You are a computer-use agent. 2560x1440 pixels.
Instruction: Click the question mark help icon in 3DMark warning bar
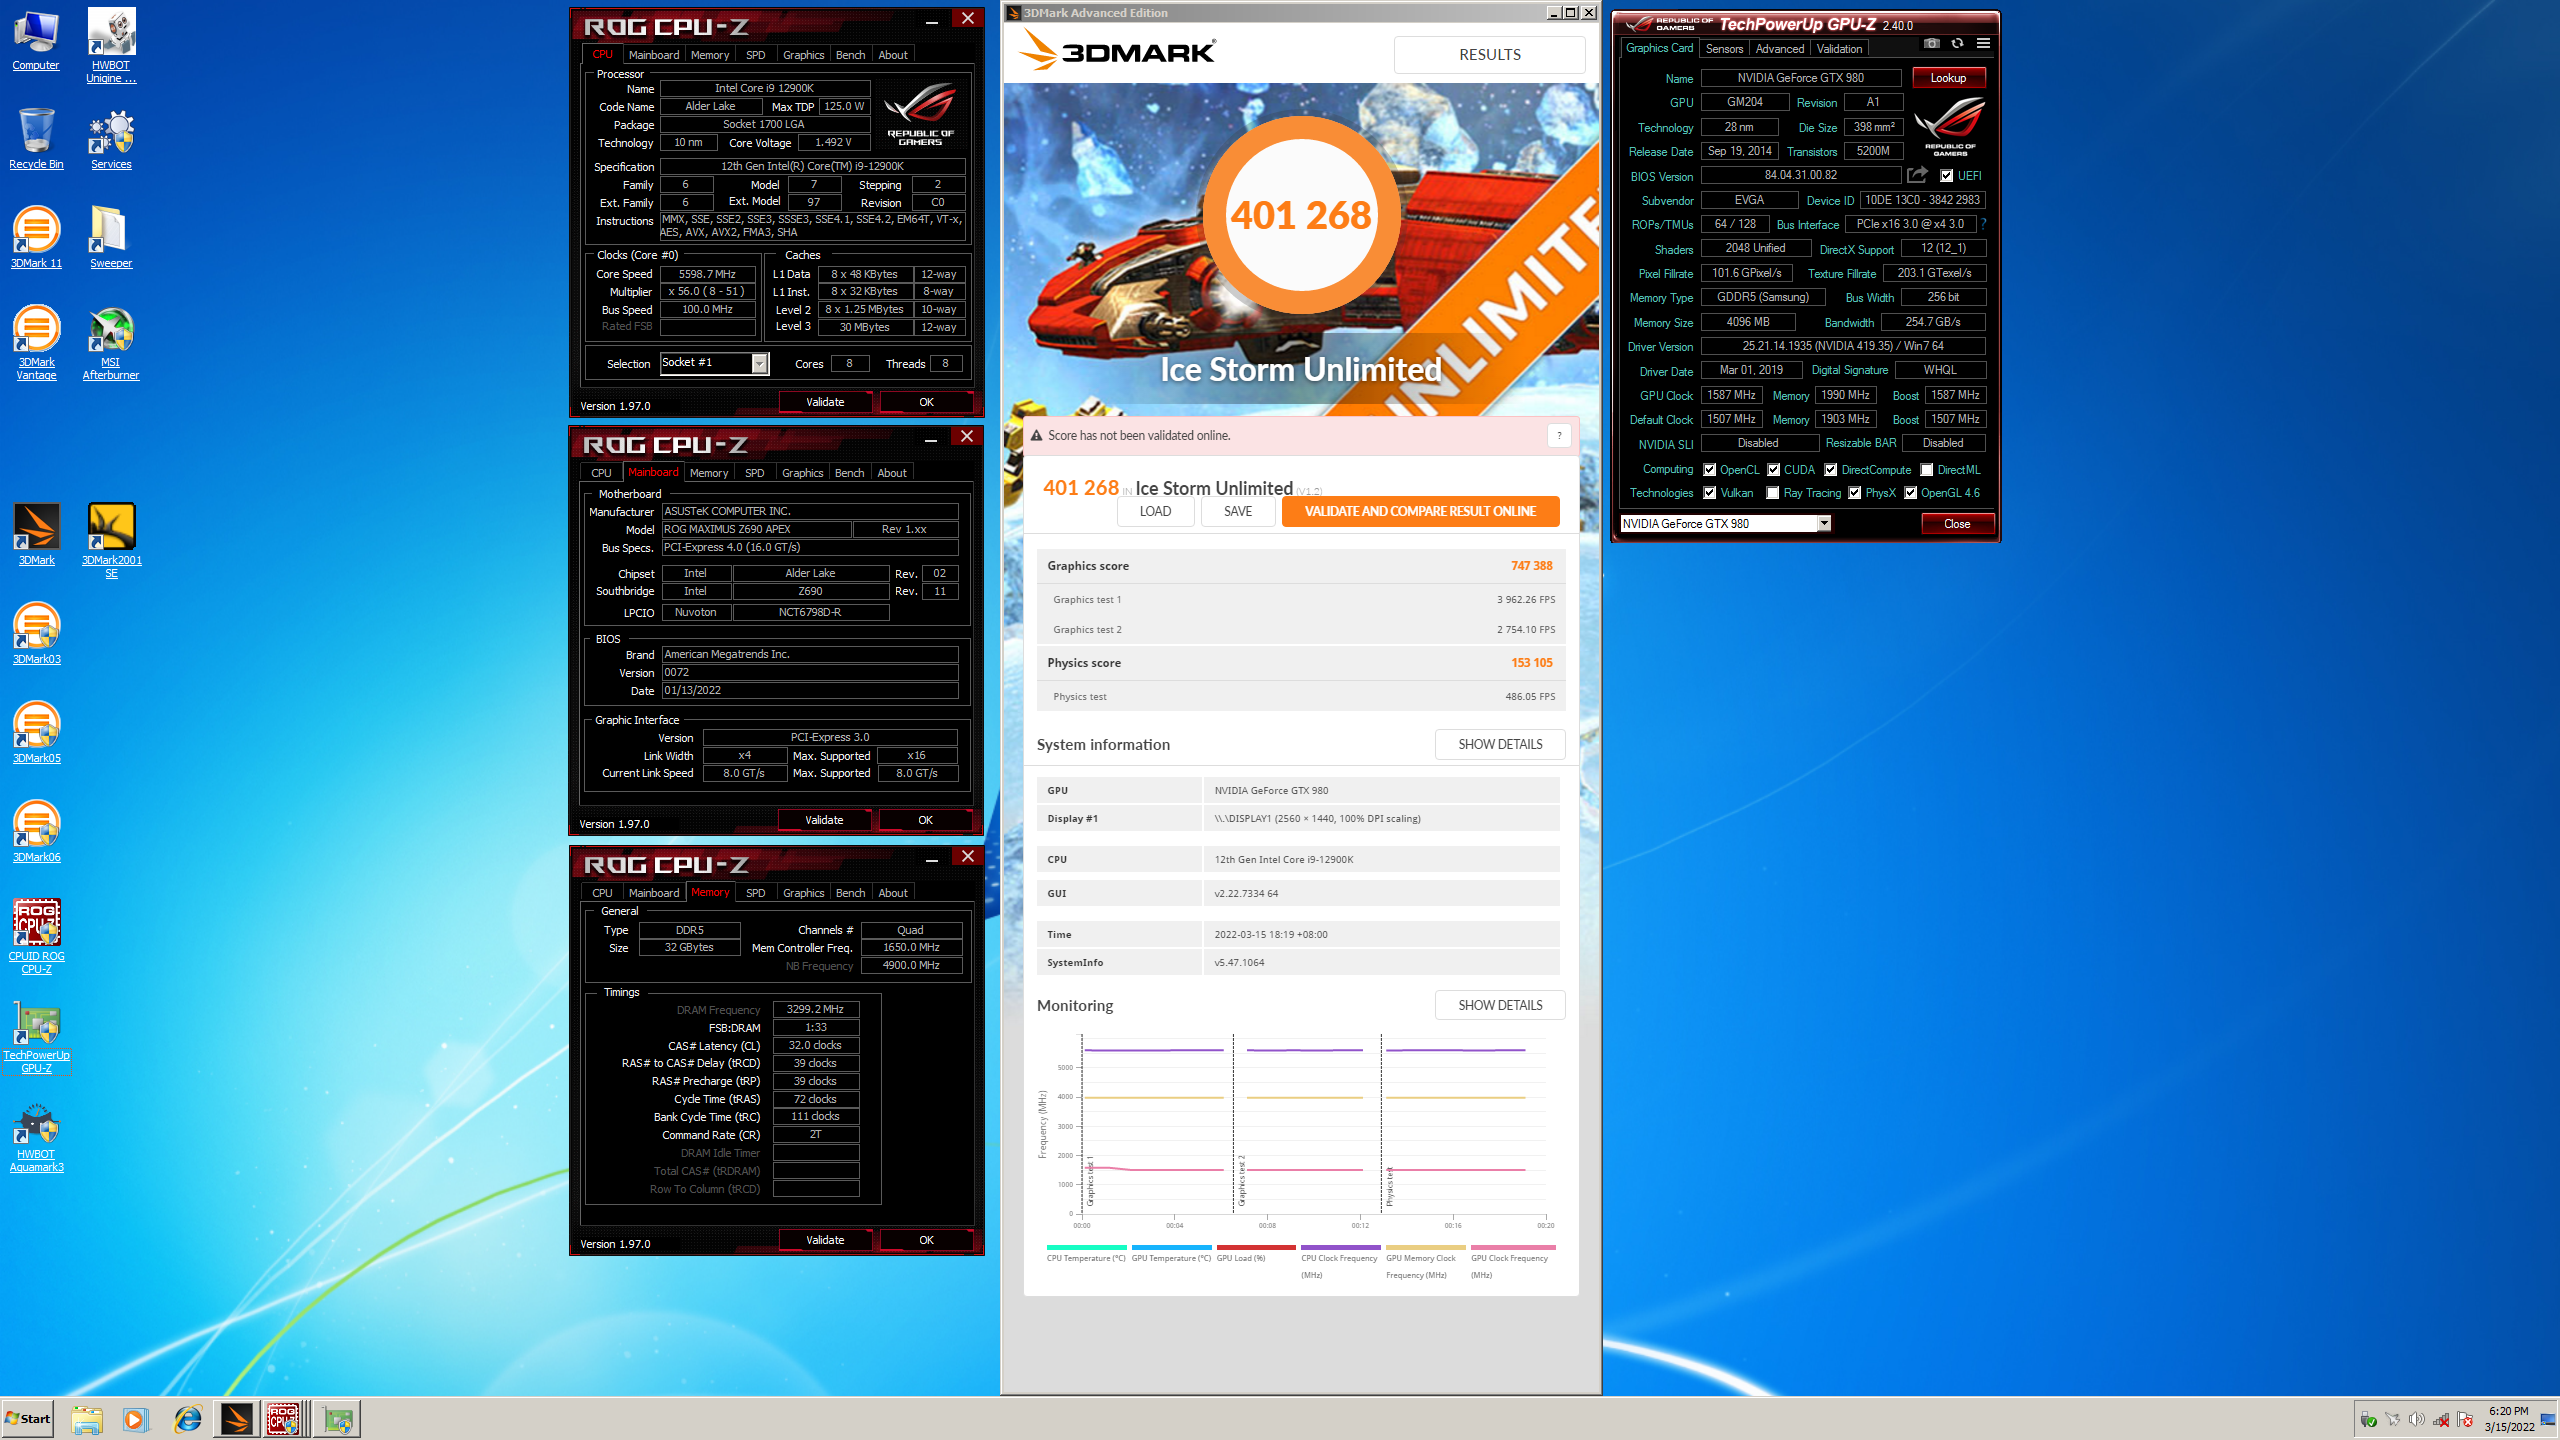1559,436
